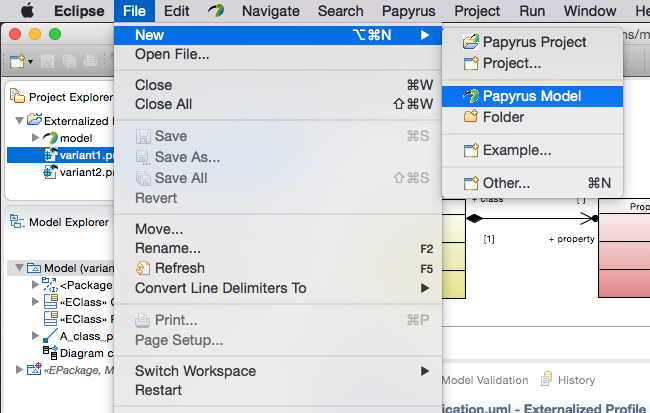This screenshot has height=413, width=650.
Task: Click the Papyrus bird icon in menu bar
Action: tap(216, 10)
